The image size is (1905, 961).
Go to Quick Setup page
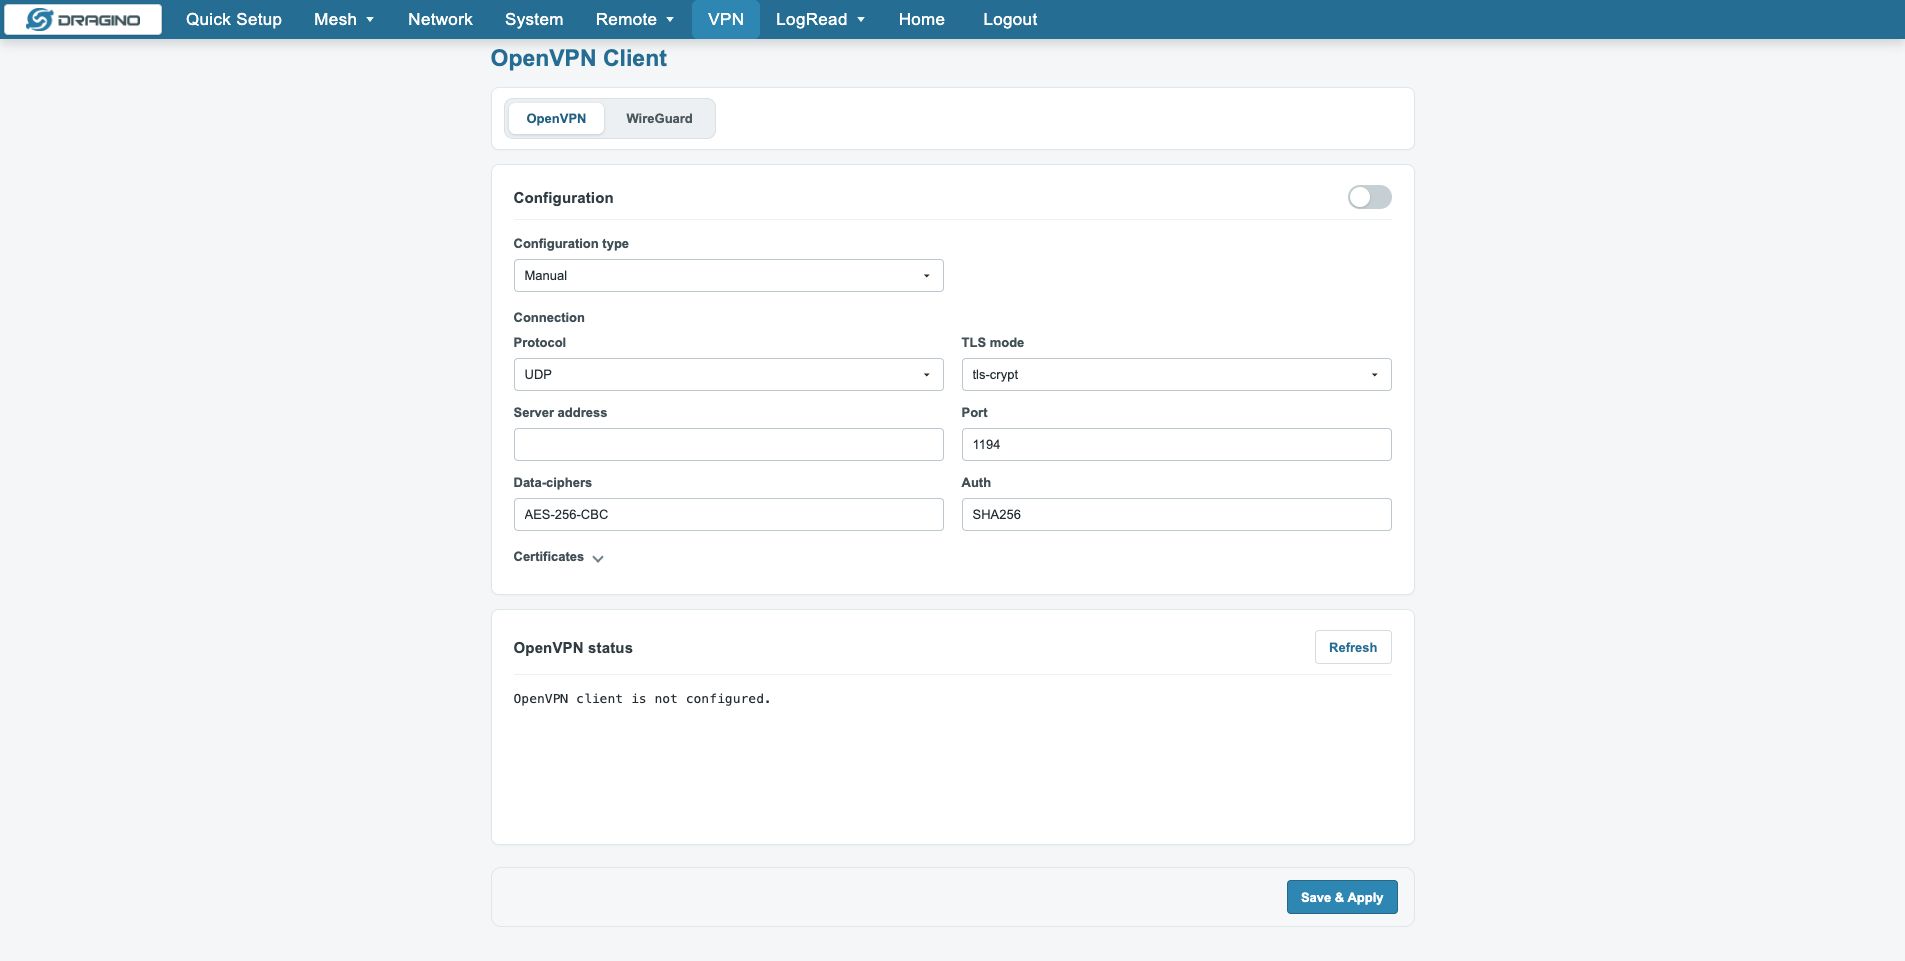(x=234, y=19)
